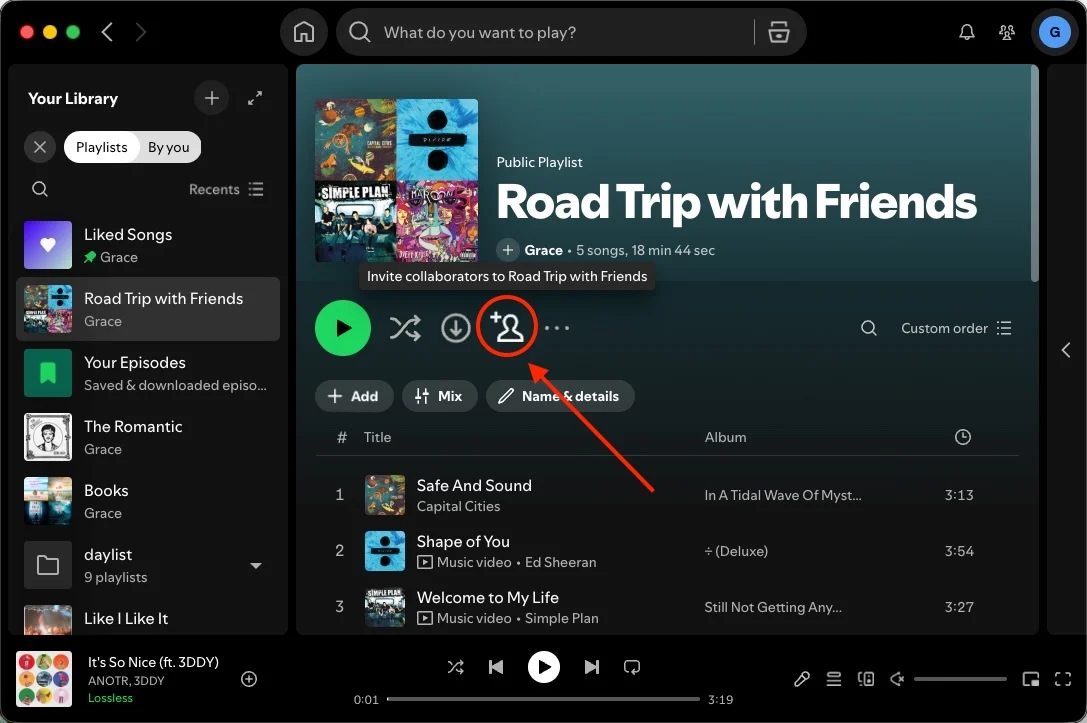Play the Road Trip with Friends playlist
The height and width of the screenshot is (723, 1087).
(342, 328)
